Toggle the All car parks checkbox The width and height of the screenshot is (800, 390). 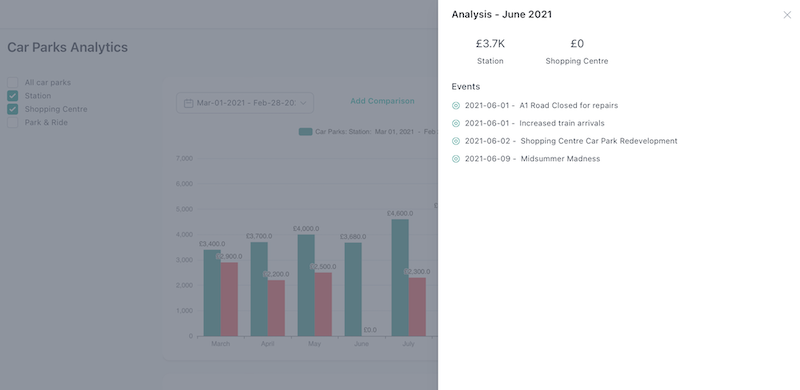pos(13,82)
